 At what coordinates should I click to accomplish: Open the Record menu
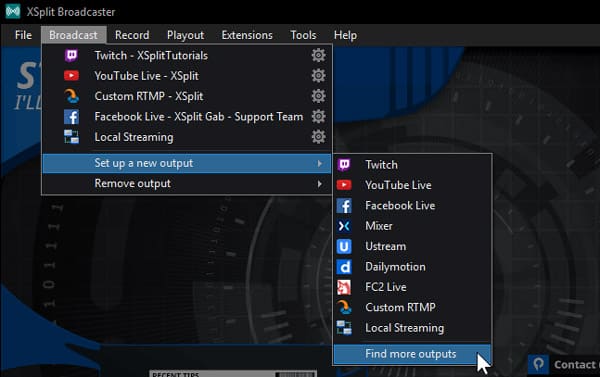pos(132,35)
